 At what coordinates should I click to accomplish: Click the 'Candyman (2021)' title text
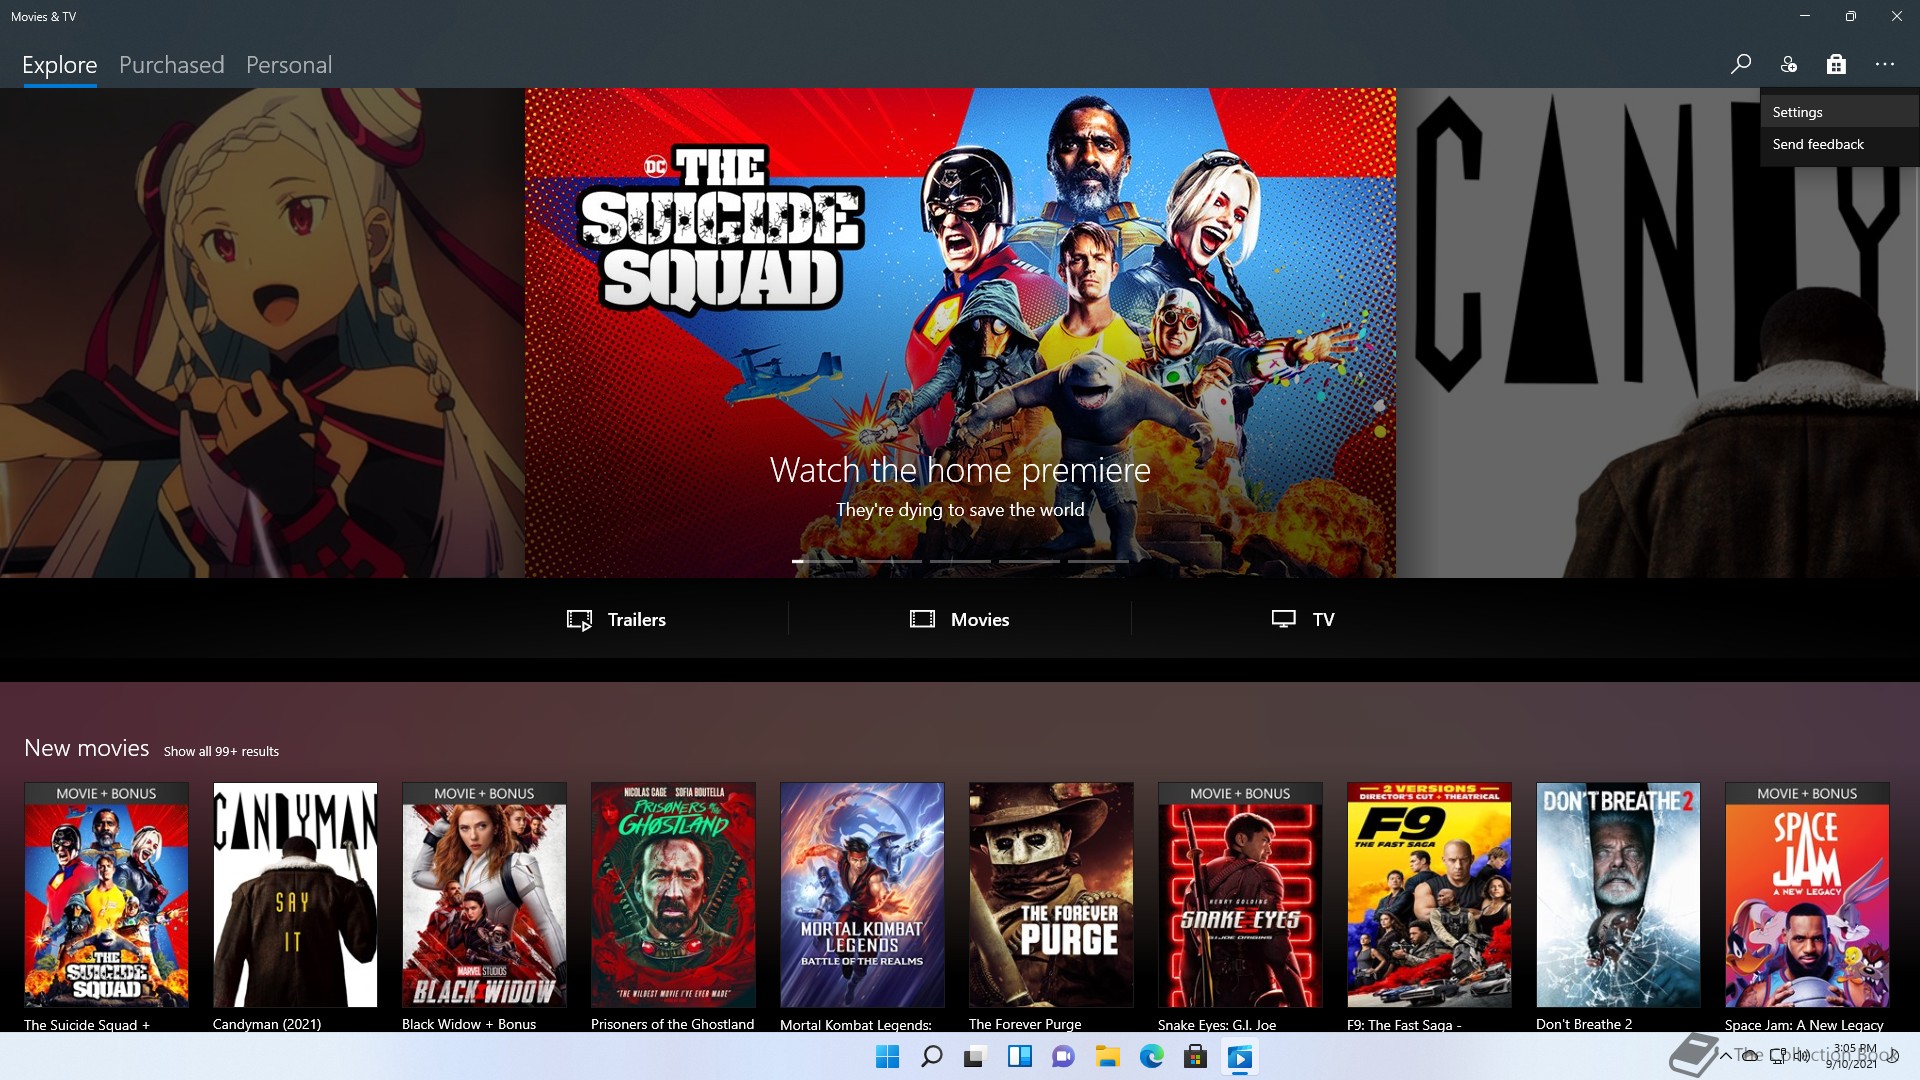(267, 1024)
